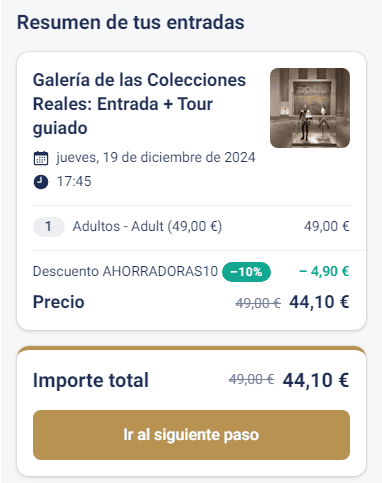The width and height of the screenshot is (382, 483).
Task: Click the green −10% discount badge
Action: (x=246, y=272)
